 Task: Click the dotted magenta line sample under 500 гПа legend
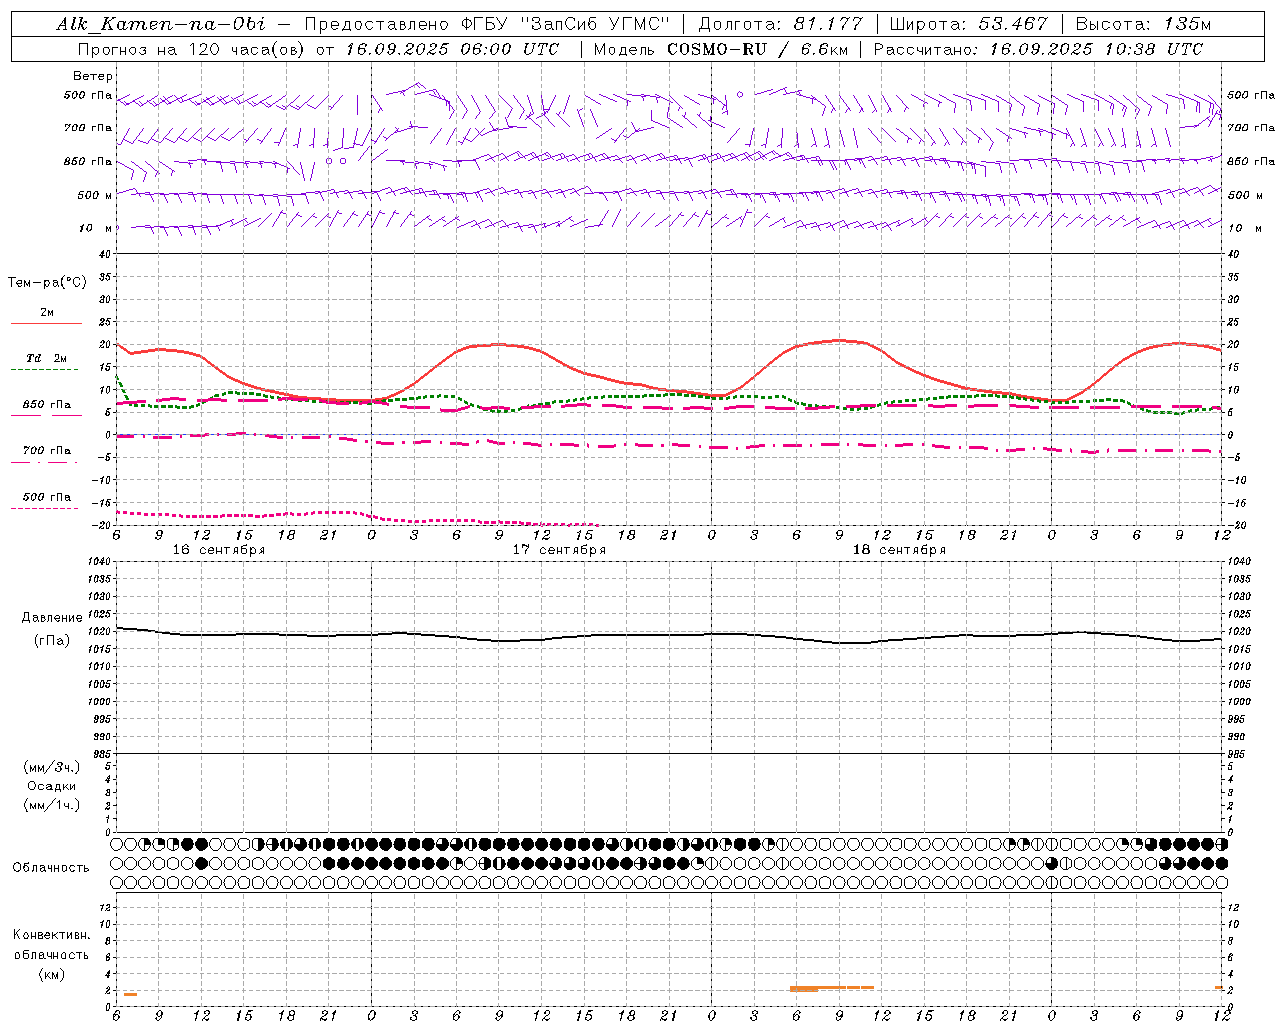[x=45, y=508]
